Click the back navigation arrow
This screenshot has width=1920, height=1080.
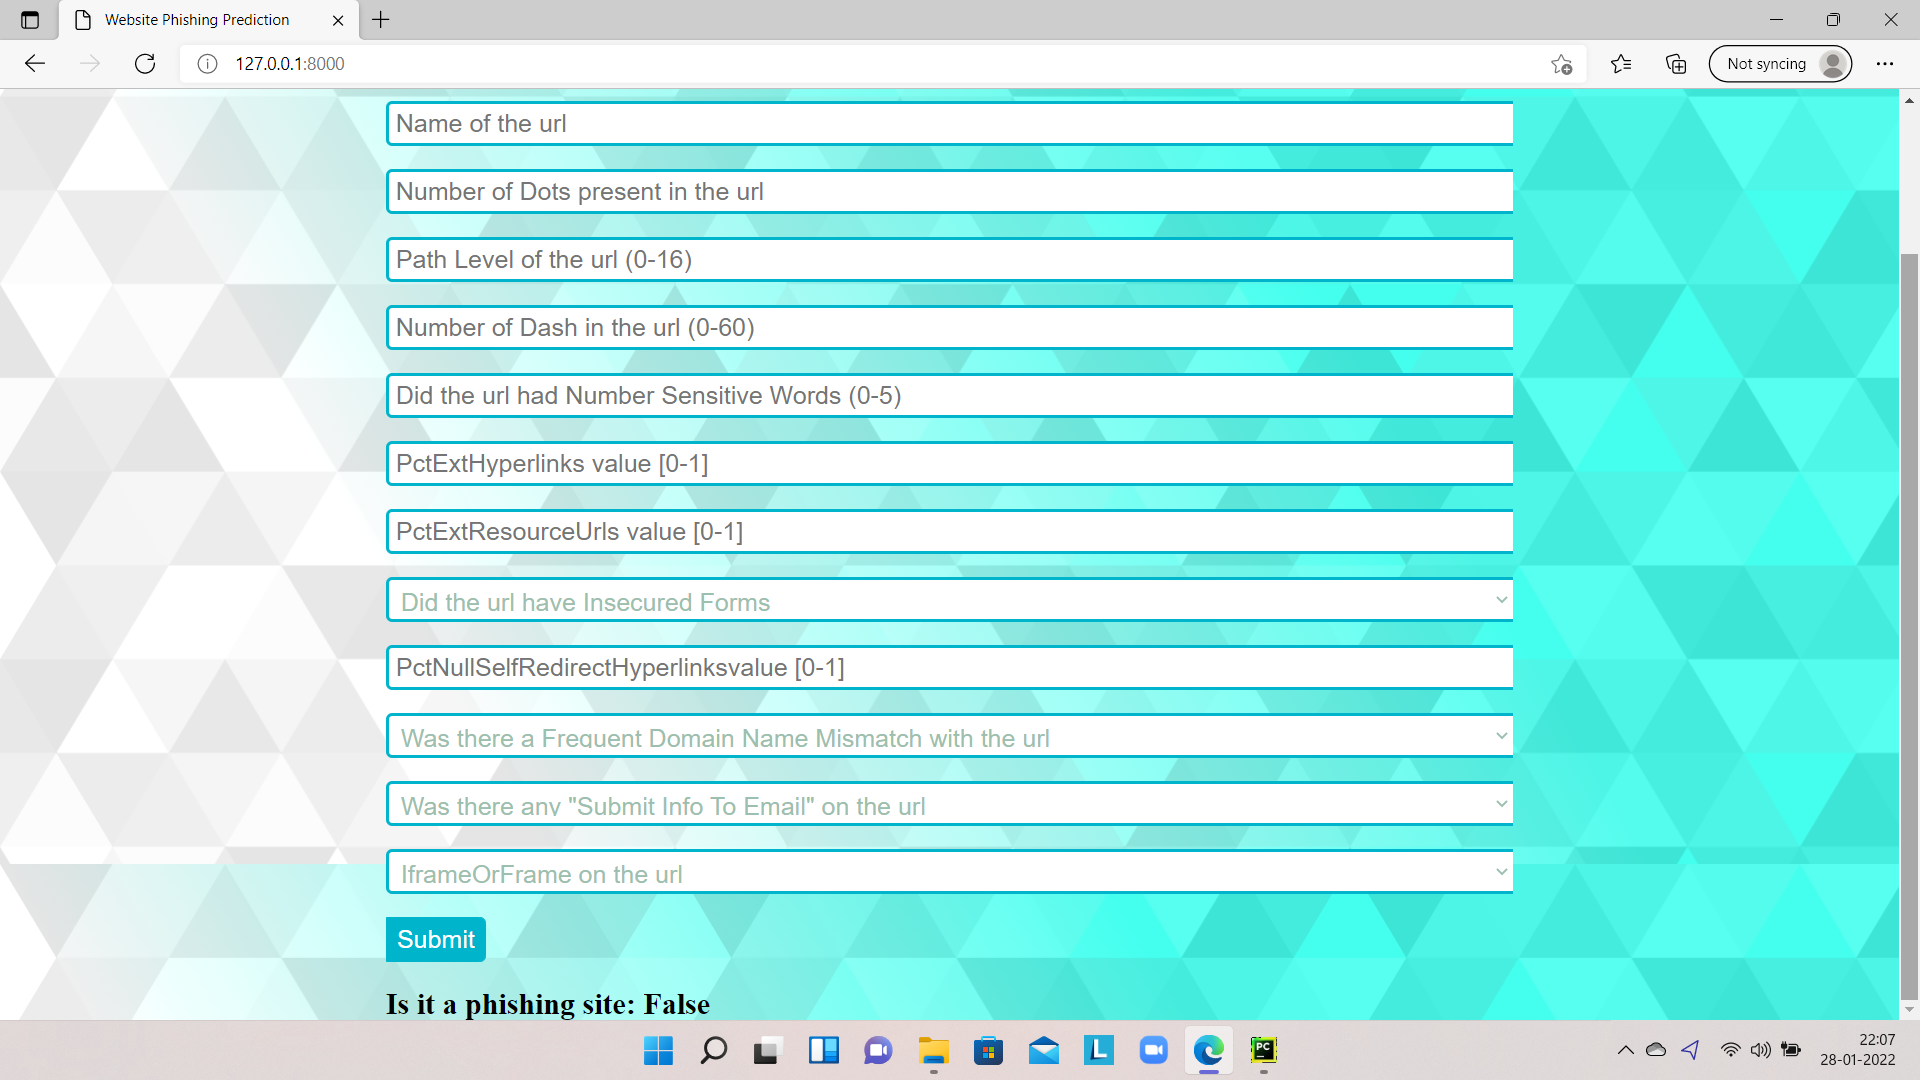[x=35, y=64]
